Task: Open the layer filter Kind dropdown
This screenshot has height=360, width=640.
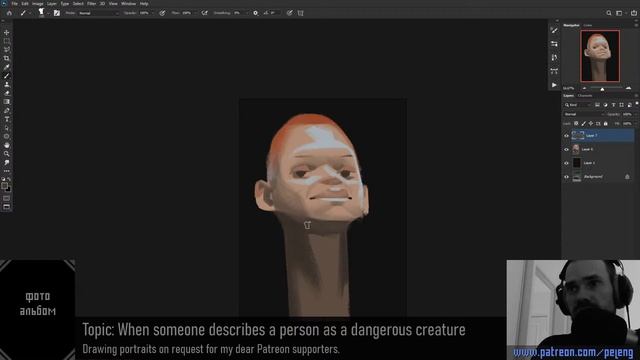Action: (x=578, y=105)
